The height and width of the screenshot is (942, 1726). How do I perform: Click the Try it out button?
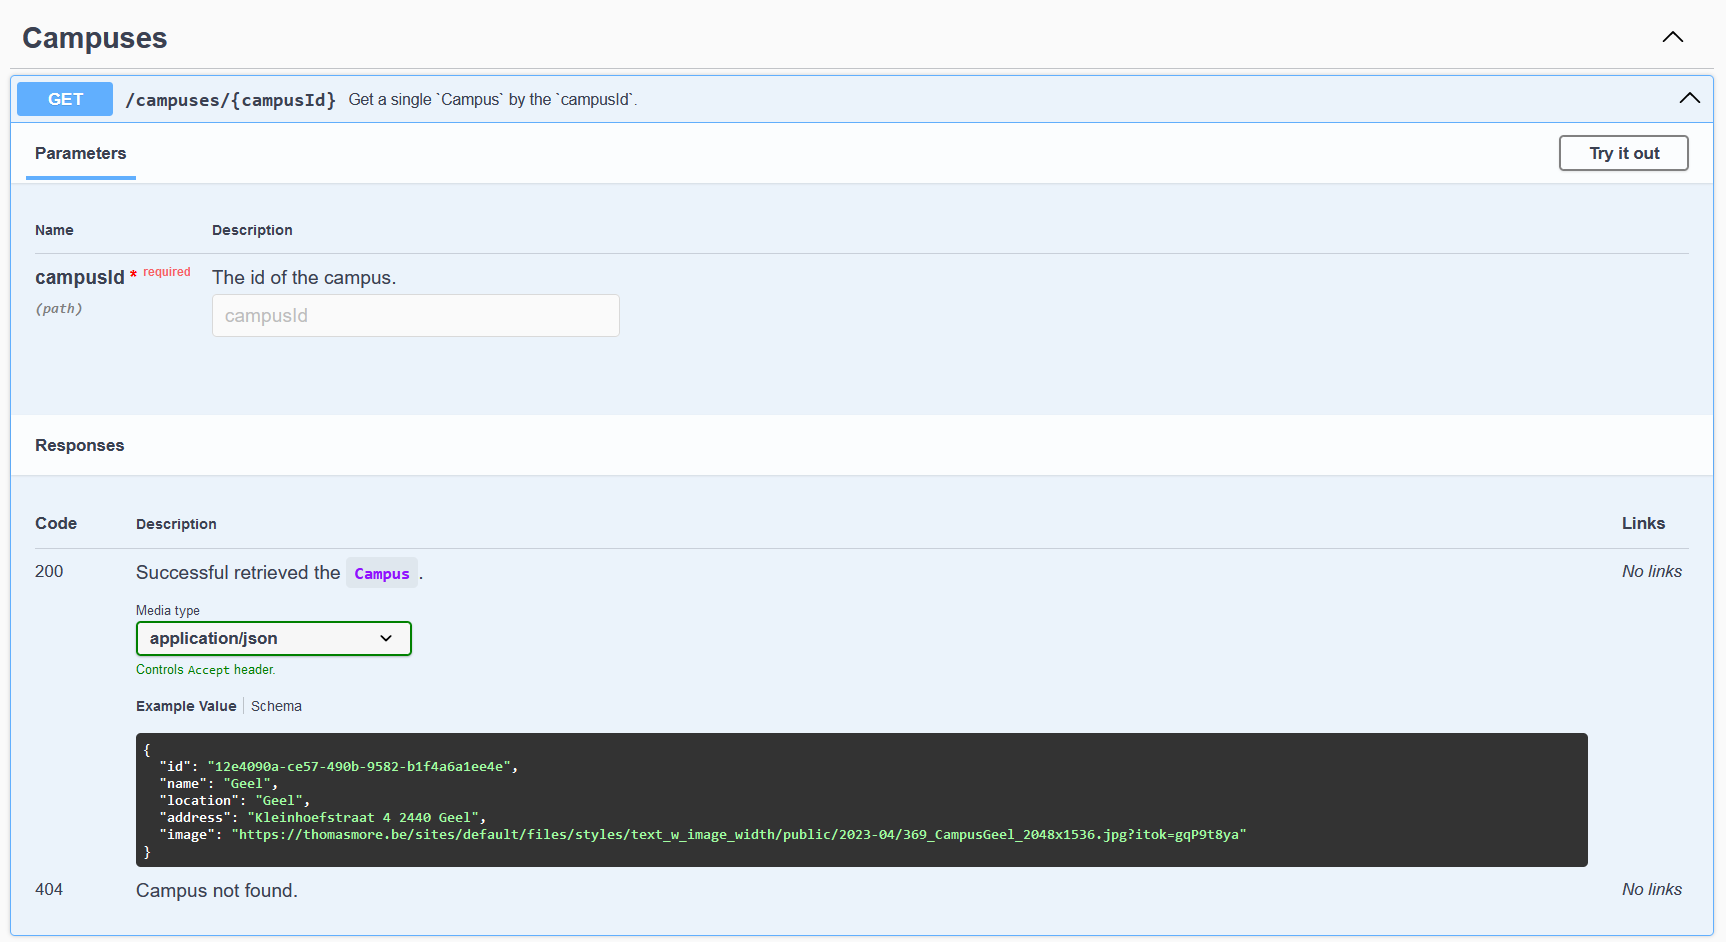(x=1623, y=153)
